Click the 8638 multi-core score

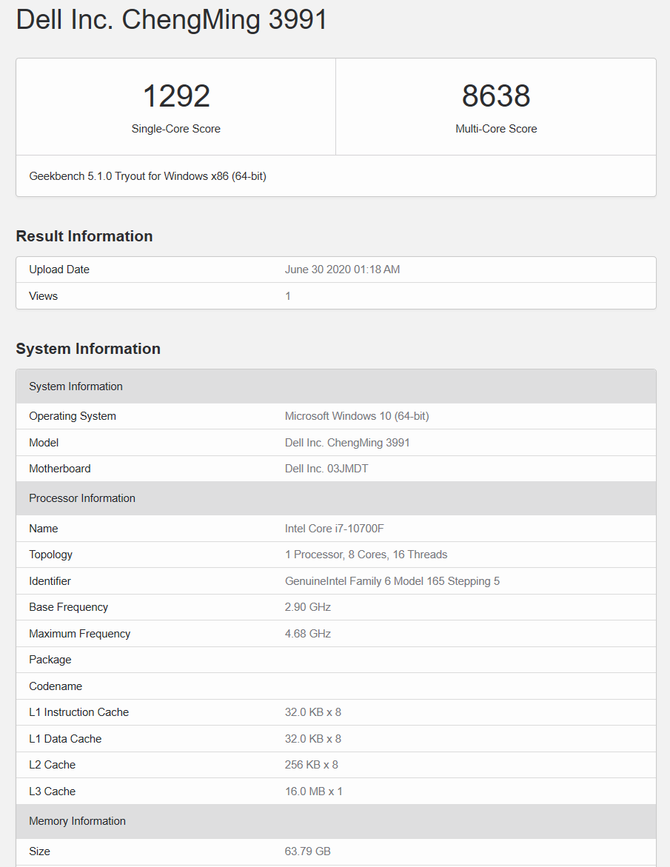click(x=496, y=96)
